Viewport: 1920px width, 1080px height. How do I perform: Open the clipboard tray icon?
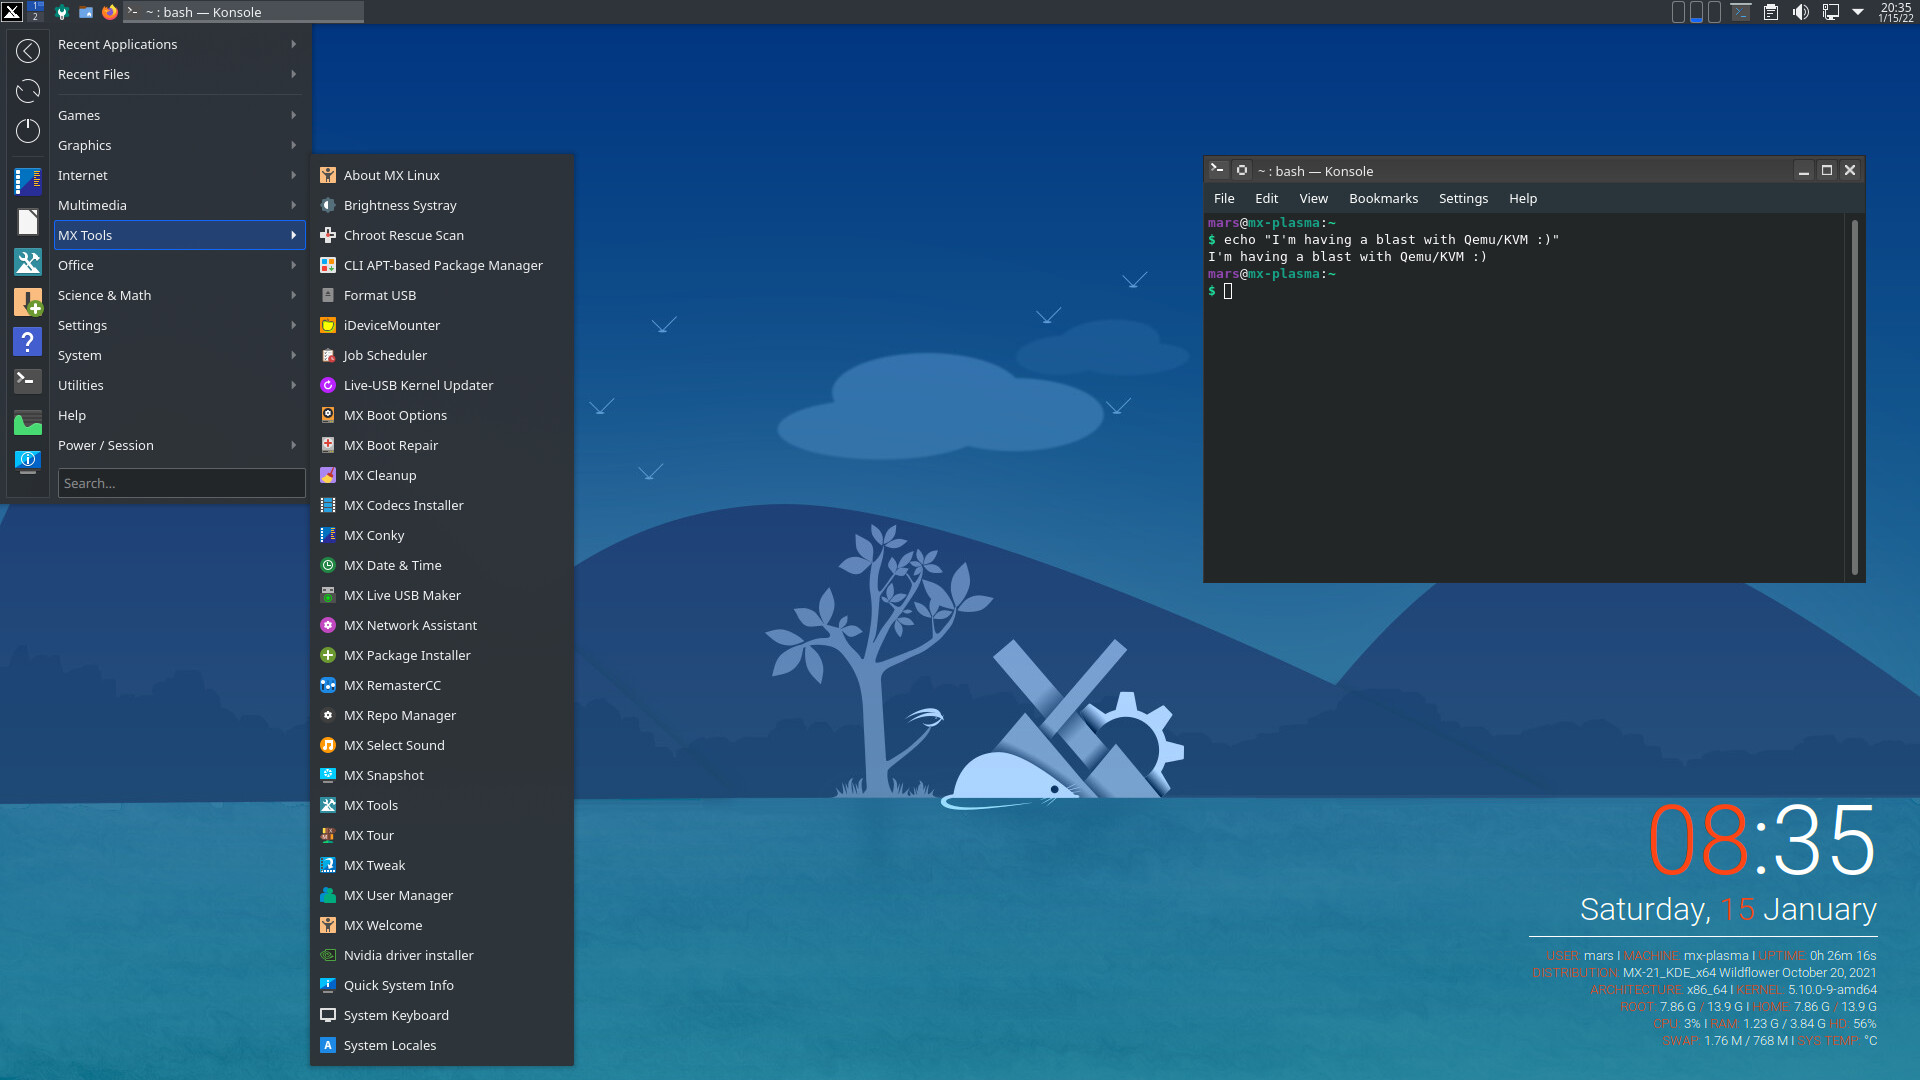tap(1771, 12)
